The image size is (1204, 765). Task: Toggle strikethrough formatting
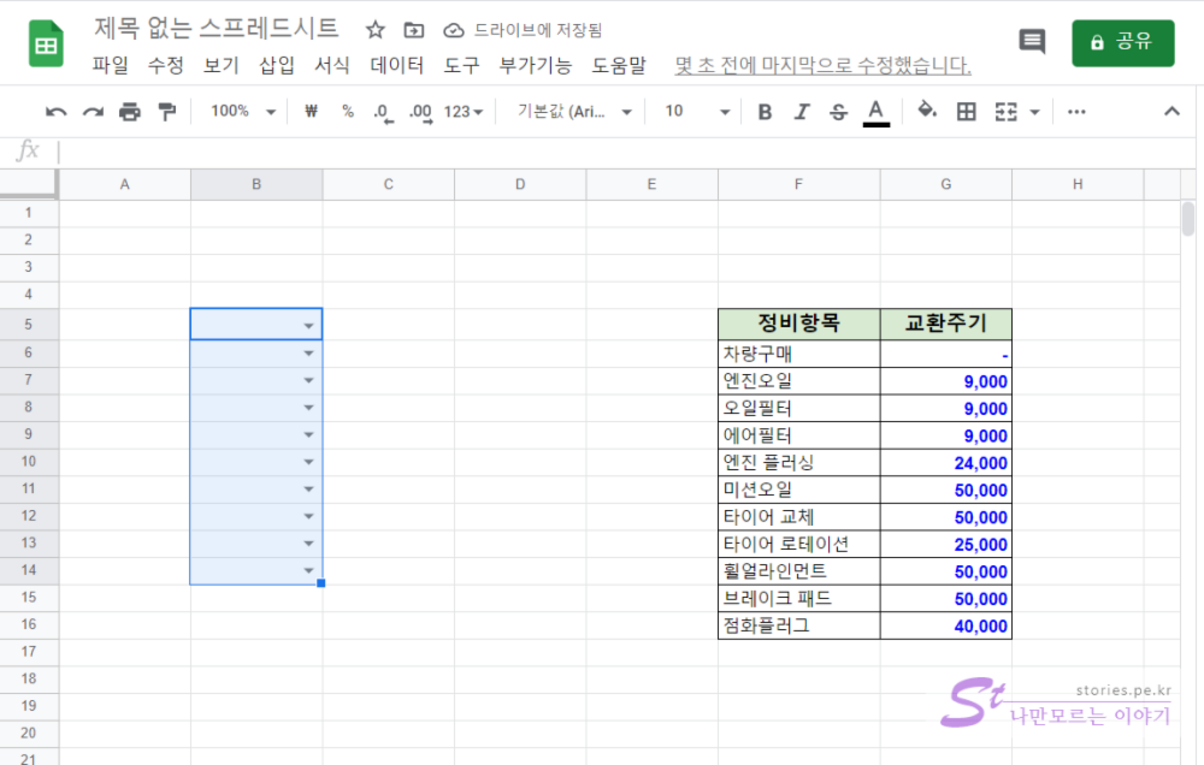pyautogui.click(x=838, y=112)
